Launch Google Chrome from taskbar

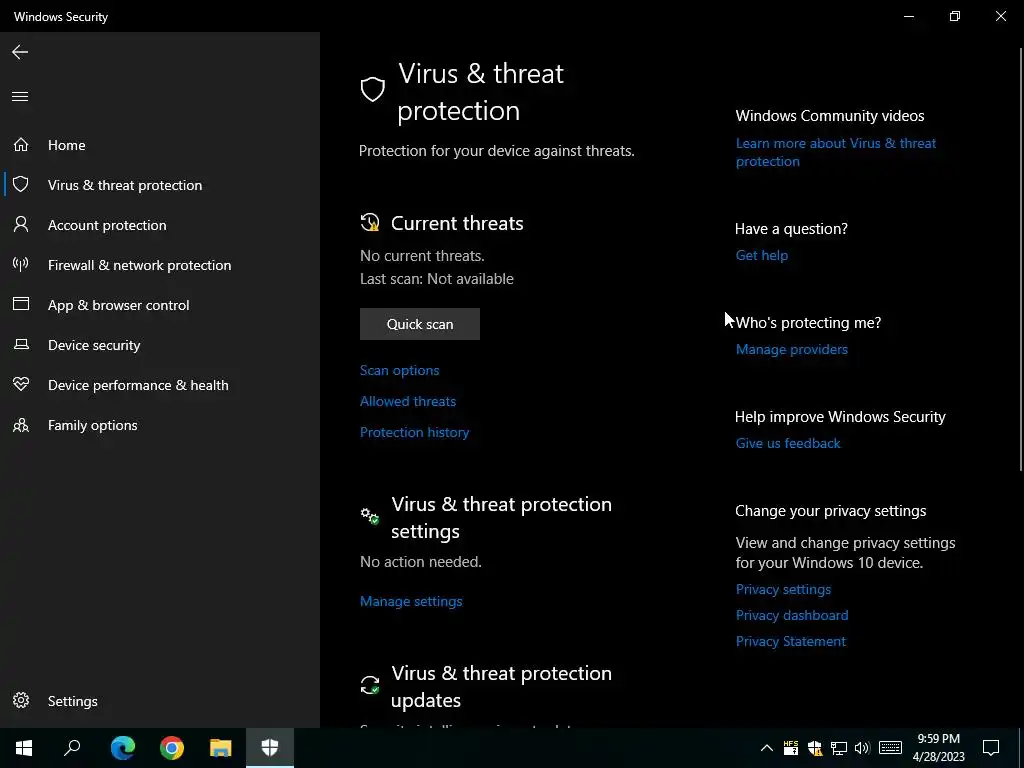172,748
